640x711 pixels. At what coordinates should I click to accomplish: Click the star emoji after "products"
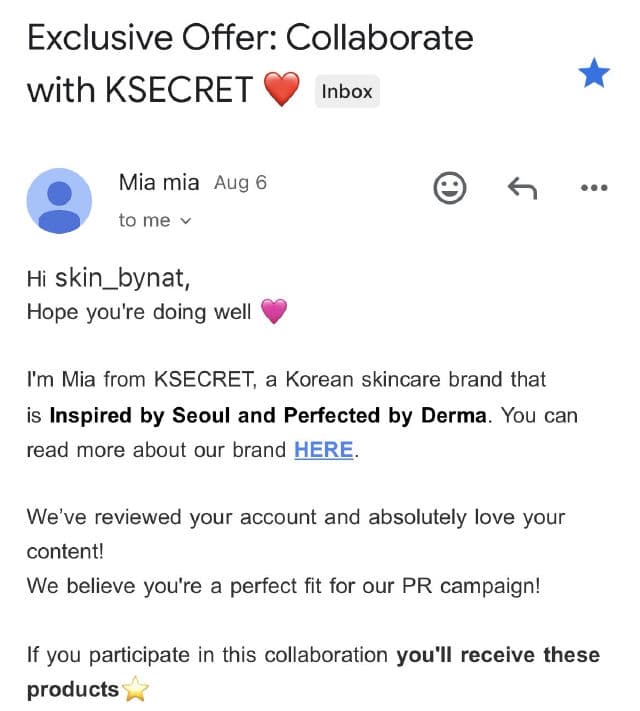135,690
